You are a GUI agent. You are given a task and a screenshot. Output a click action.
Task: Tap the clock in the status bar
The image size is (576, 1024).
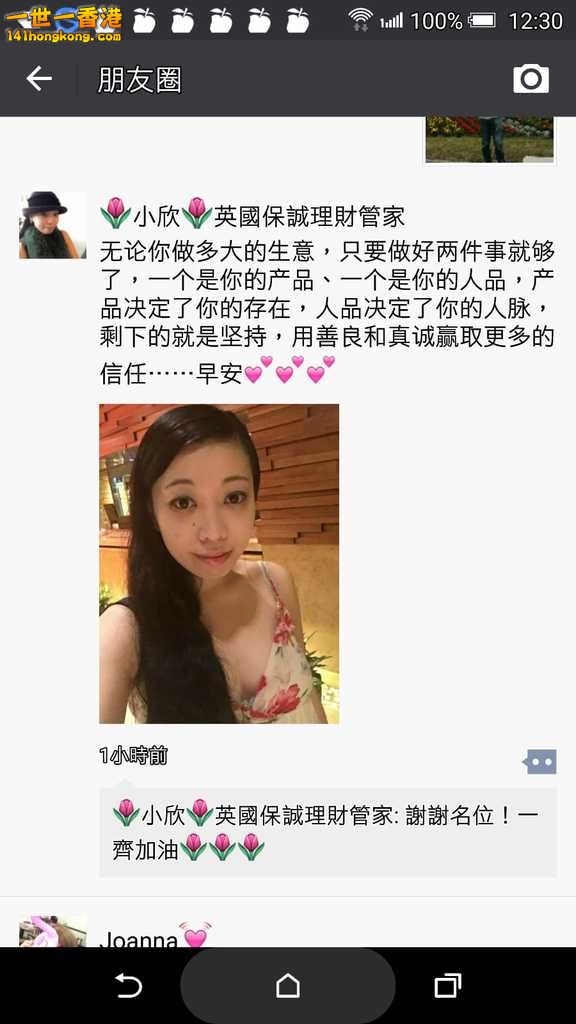tap(535, 21)
